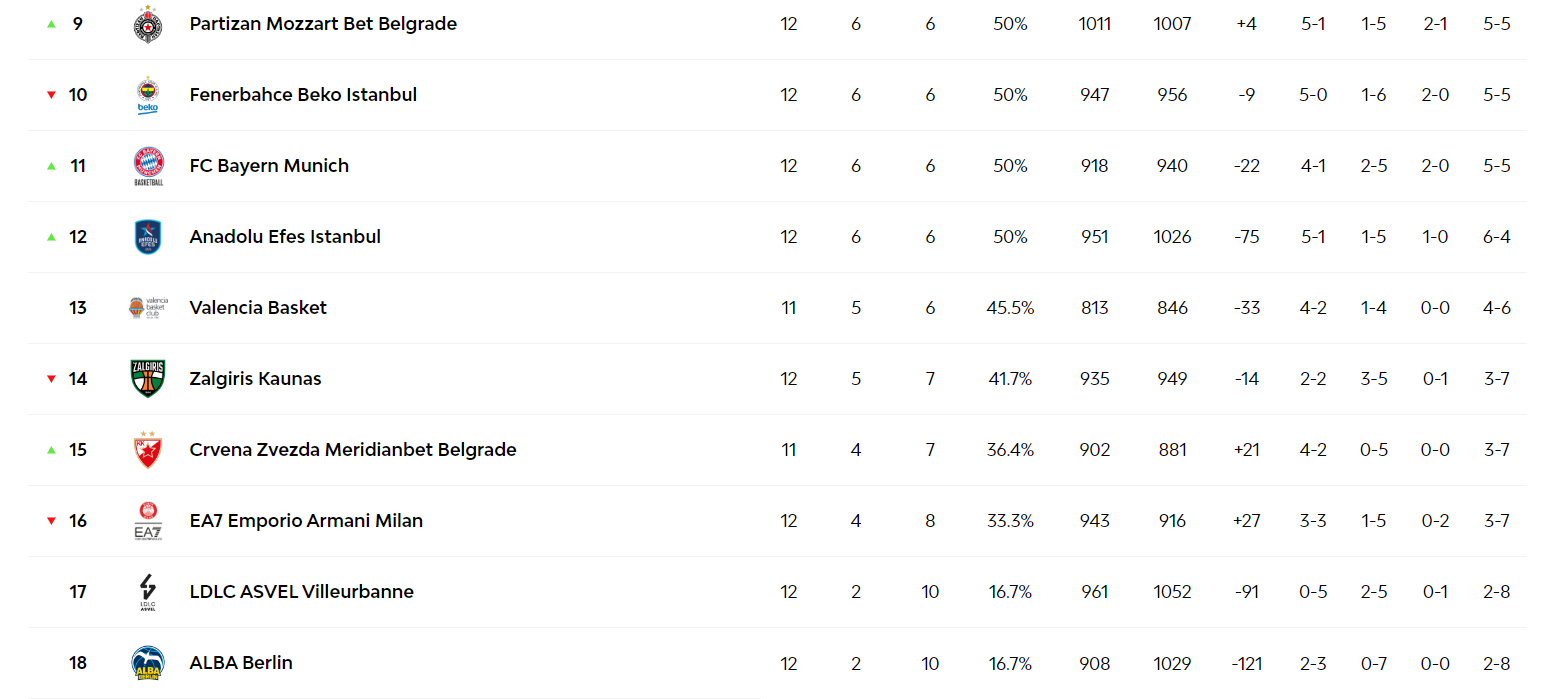The image size is (1564, 699).
Task: Click the Fenerbahce Beko Istanbul club logo
Action: 148,95
